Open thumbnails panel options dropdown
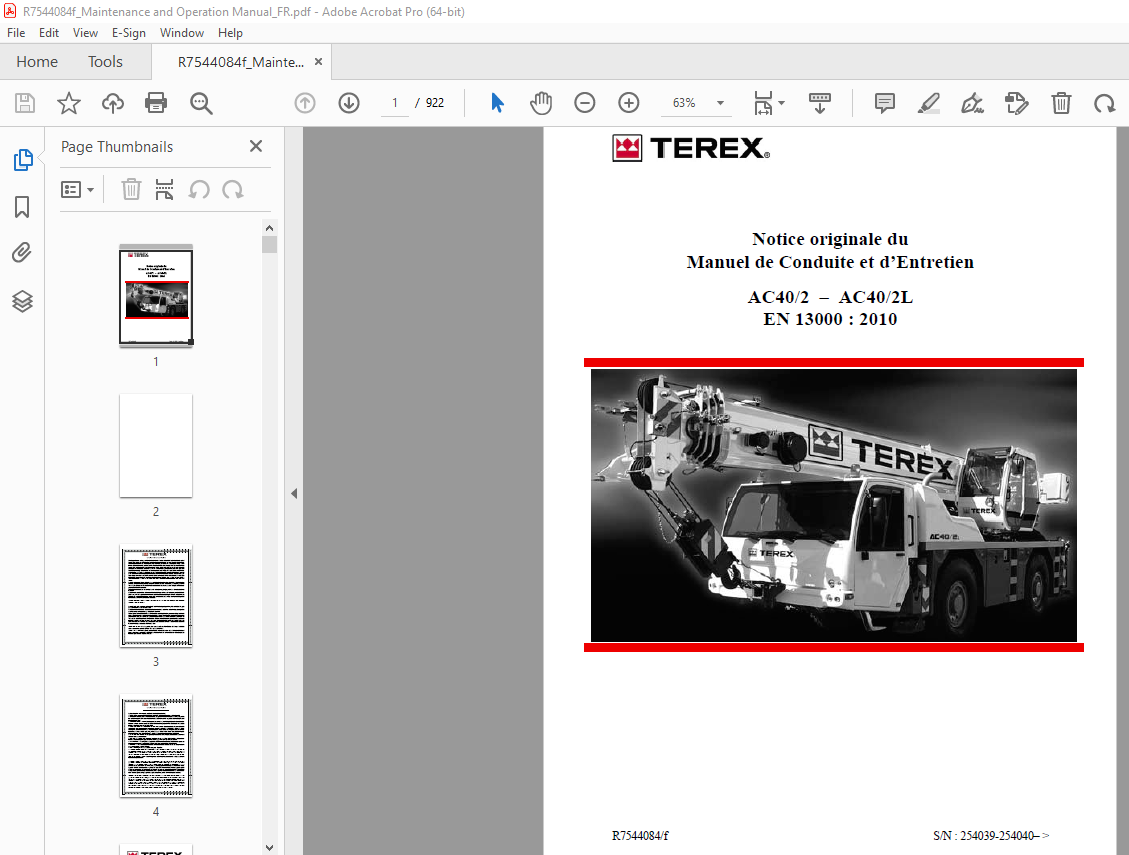 [77, 189]
